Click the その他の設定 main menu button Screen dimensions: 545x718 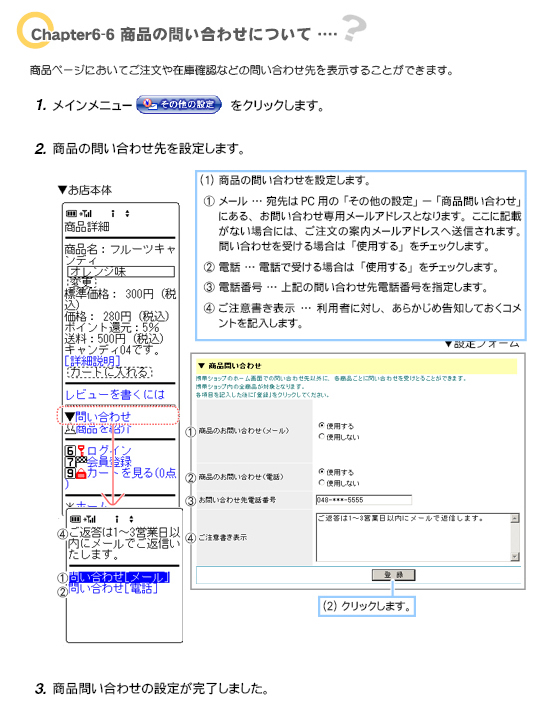click(179, 104)
